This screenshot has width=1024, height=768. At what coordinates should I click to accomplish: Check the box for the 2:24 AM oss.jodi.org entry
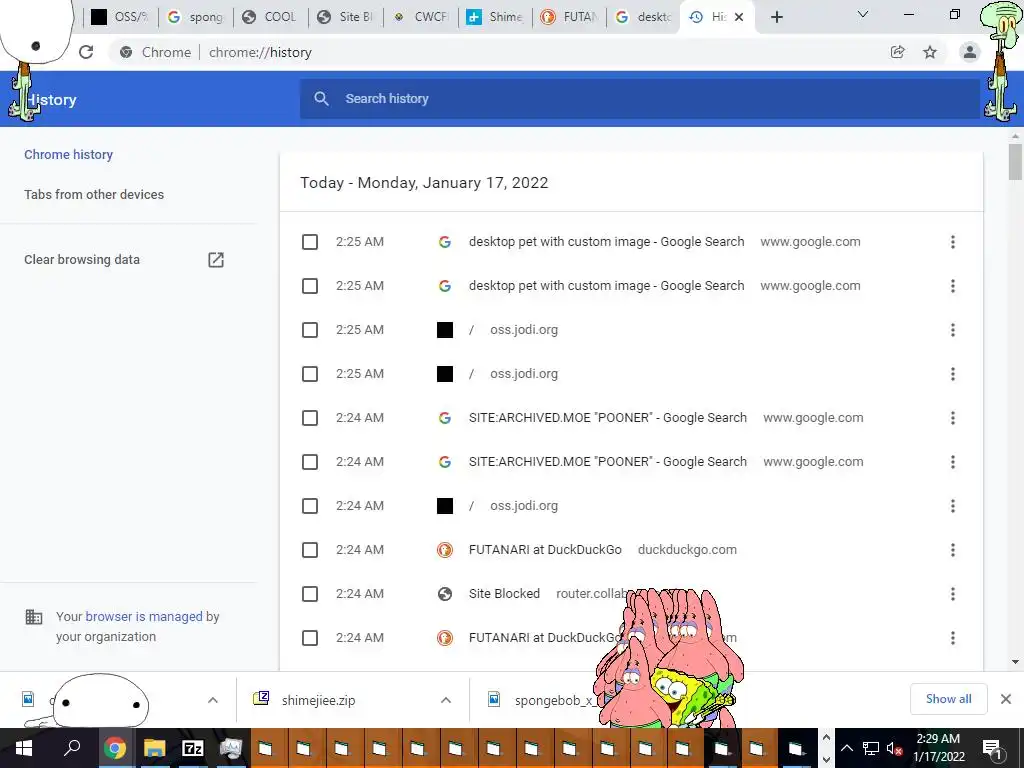310,506
